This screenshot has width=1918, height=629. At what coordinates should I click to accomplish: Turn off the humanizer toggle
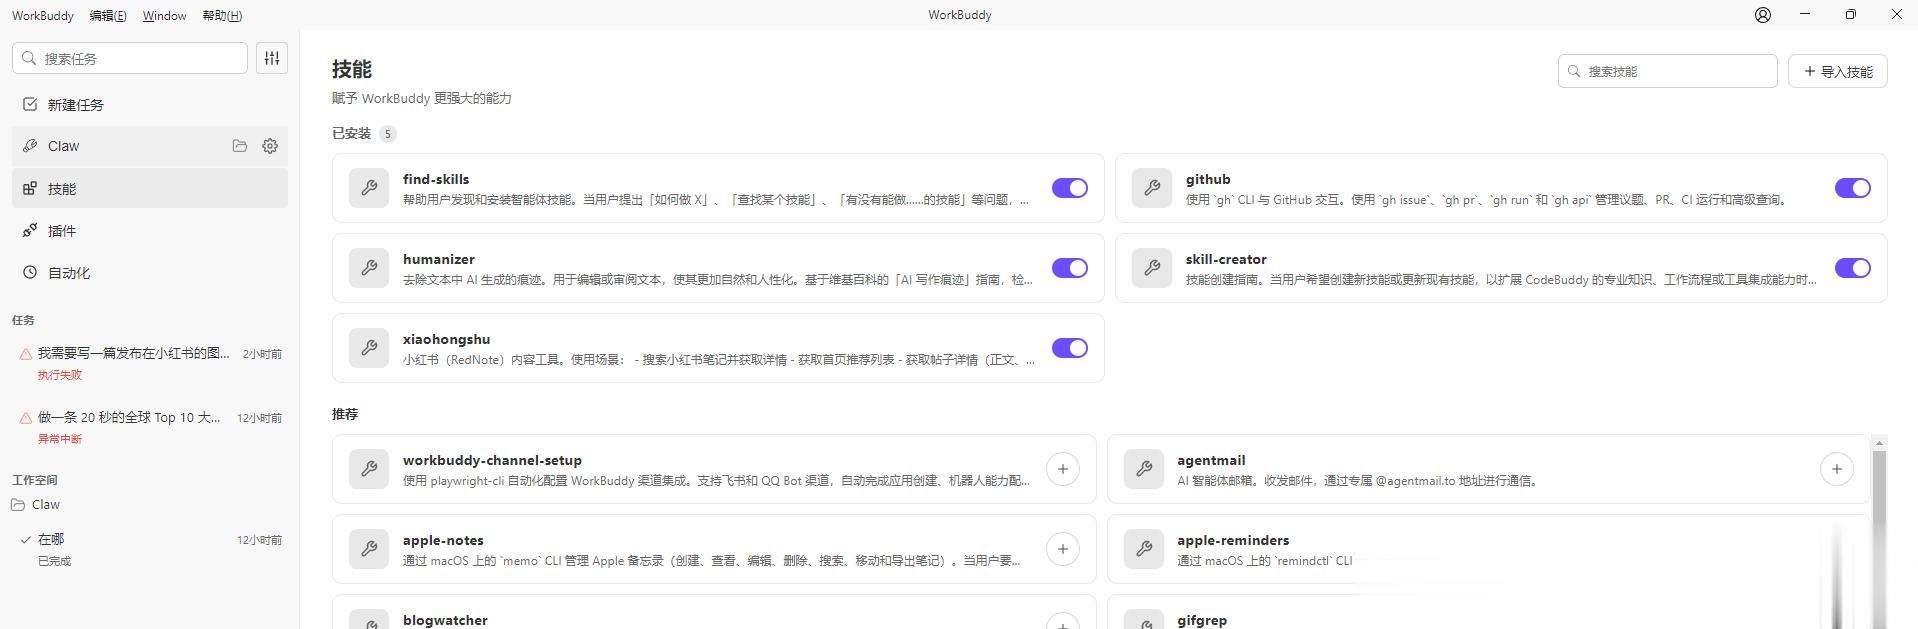[1069, 268]
